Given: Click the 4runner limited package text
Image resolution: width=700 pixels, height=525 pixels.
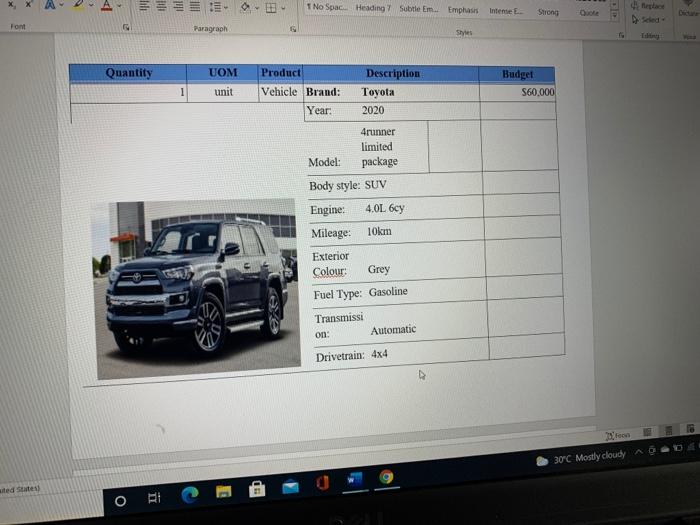Looking at the screenshot, I should point(379,146).
